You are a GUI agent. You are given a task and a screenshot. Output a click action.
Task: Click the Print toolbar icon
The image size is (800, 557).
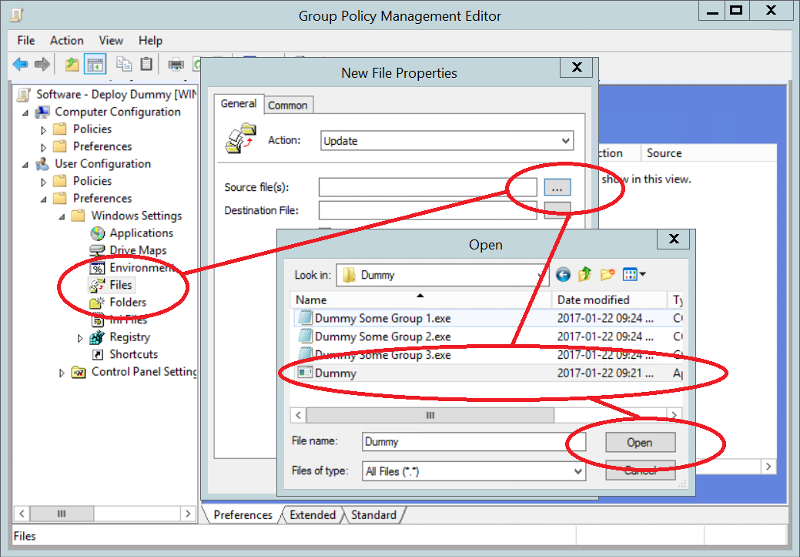click(x=176, y=64)
